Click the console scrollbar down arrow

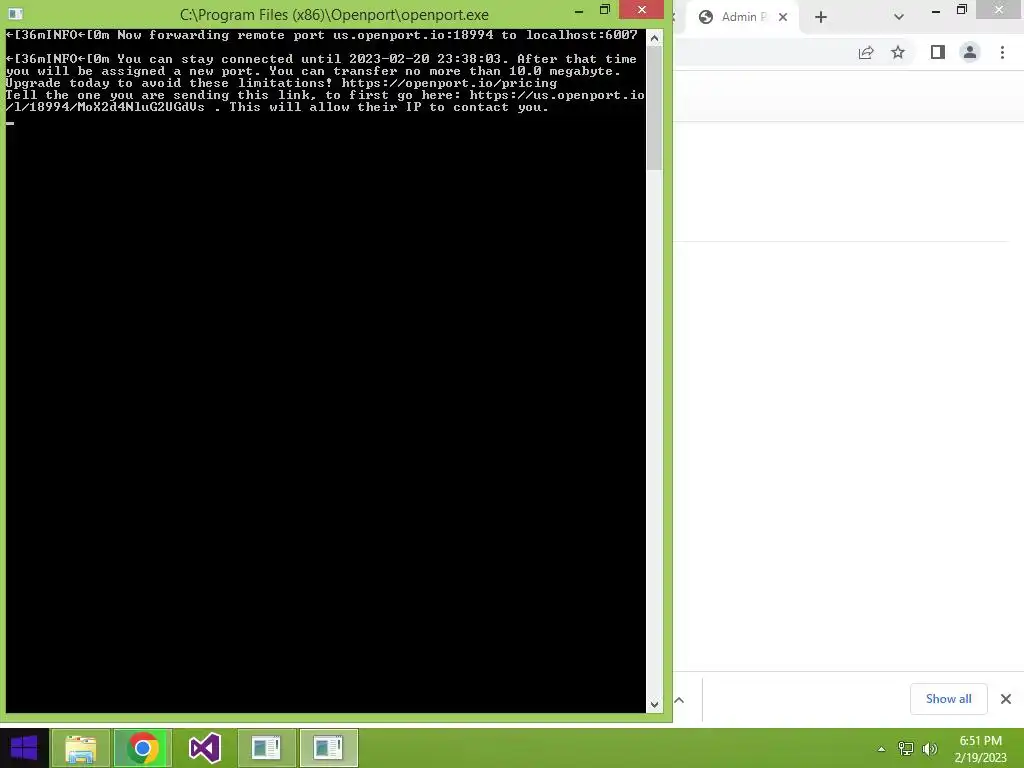(654, 705)
